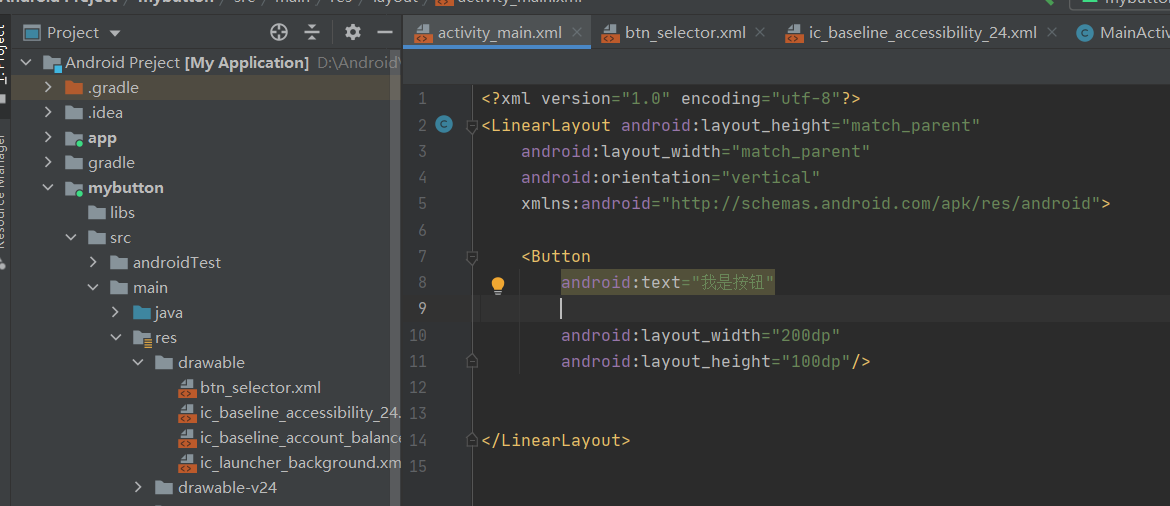1170x506 pixels.
Task: Select ic_baseline_accessibility_24 file in tree
Action: tap(290, 413)
